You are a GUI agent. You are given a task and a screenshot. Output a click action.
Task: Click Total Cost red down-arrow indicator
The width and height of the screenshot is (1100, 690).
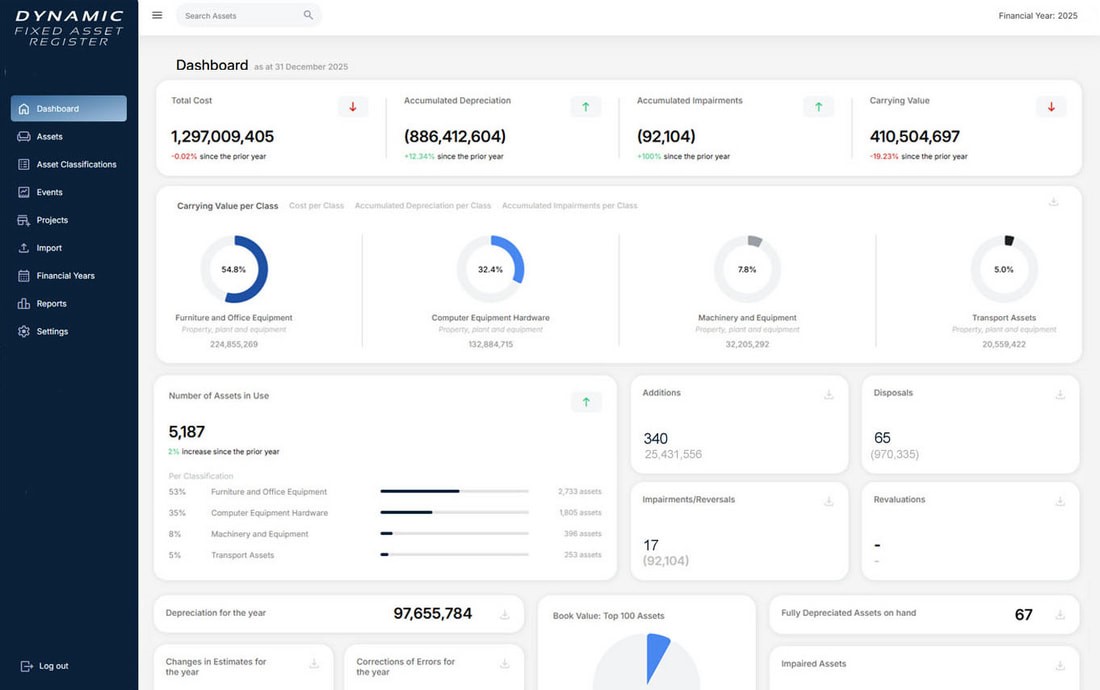click(353, 107)
